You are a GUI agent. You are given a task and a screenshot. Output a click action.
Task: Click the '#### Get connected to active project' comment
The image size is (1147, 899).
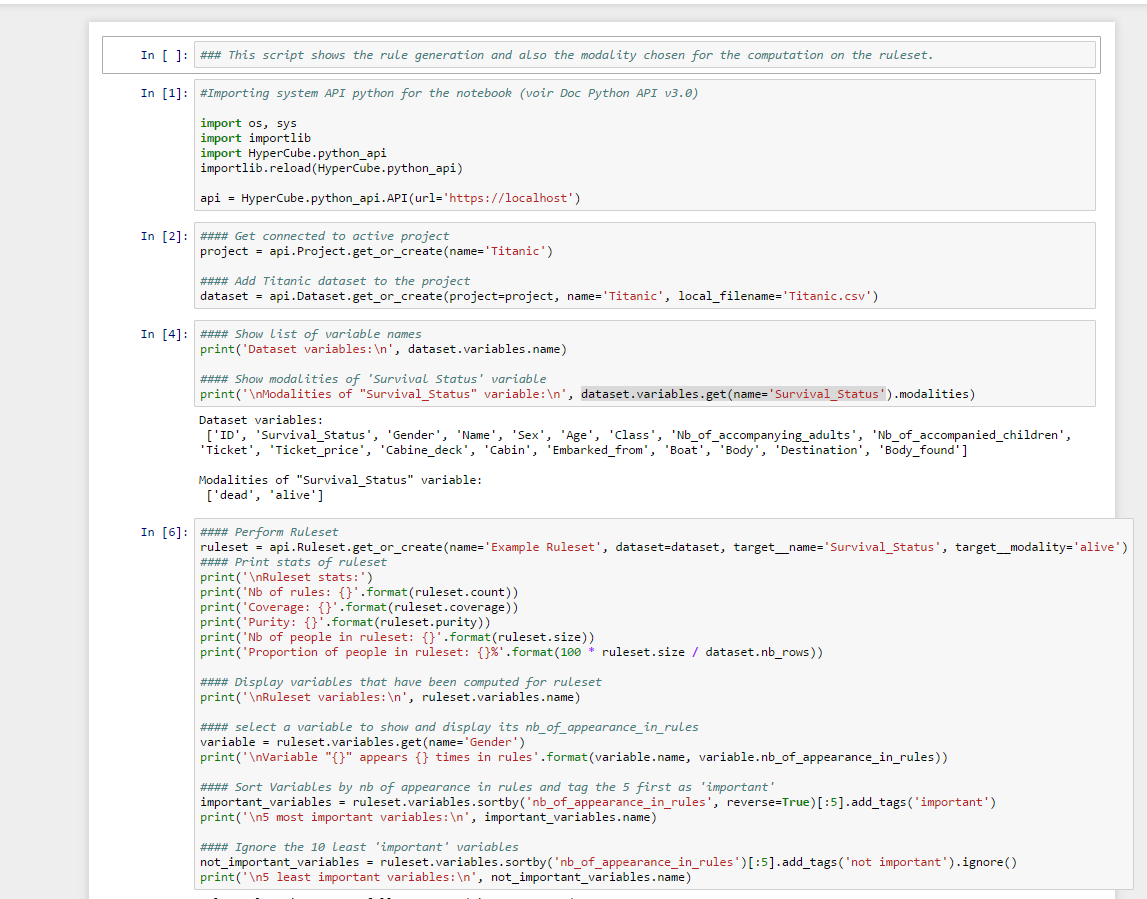coord(325,236)
